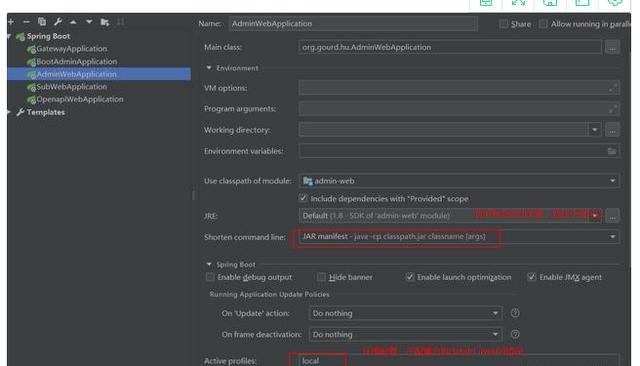Open help for On 'Update' action
The image size is (640, 366).
click(x=515, y=313)
